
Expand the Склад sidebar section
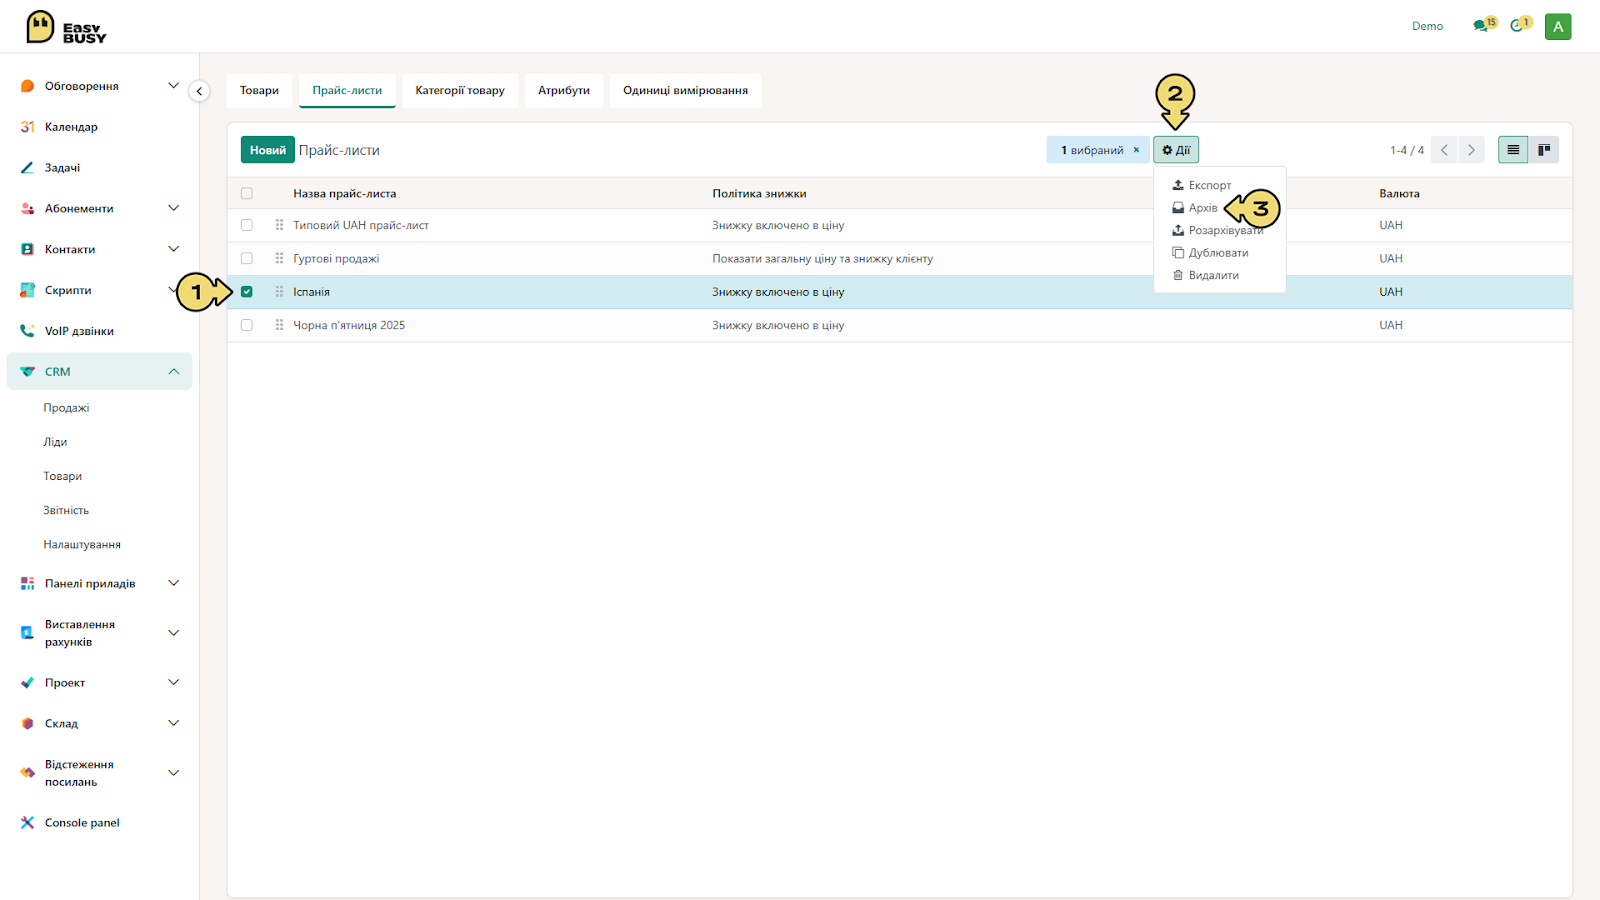click(x=173, y=723)
